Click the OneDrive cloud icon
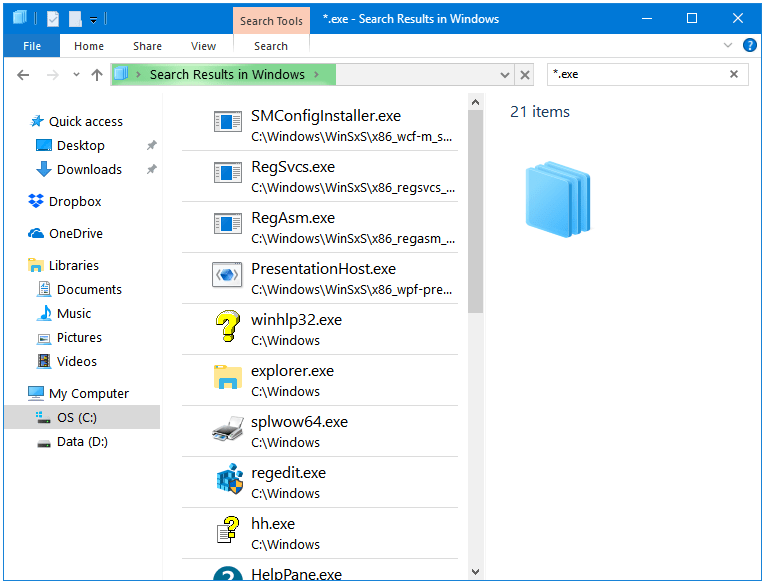Screen dimensions: 765x584 click(x=36, y=233)
